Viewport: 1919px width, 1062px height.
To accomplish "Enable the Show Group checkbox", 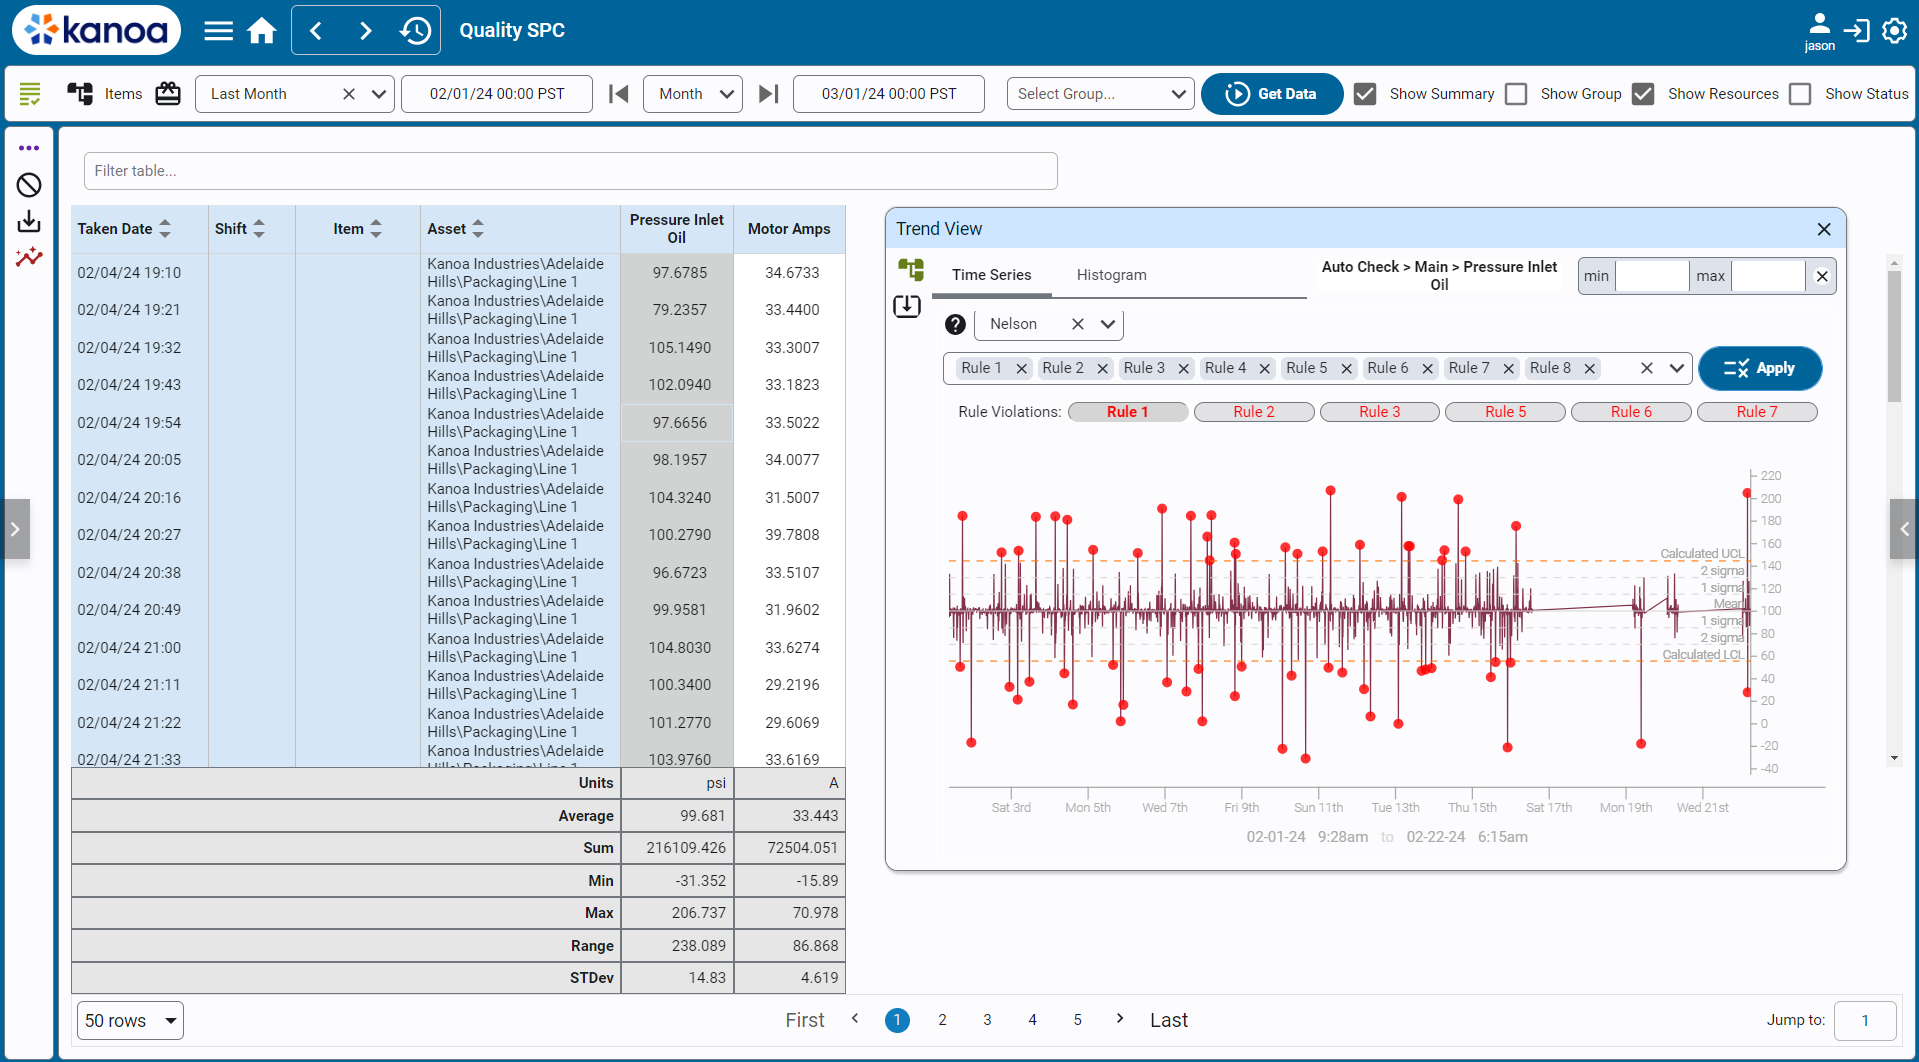I will [1516, 94].
